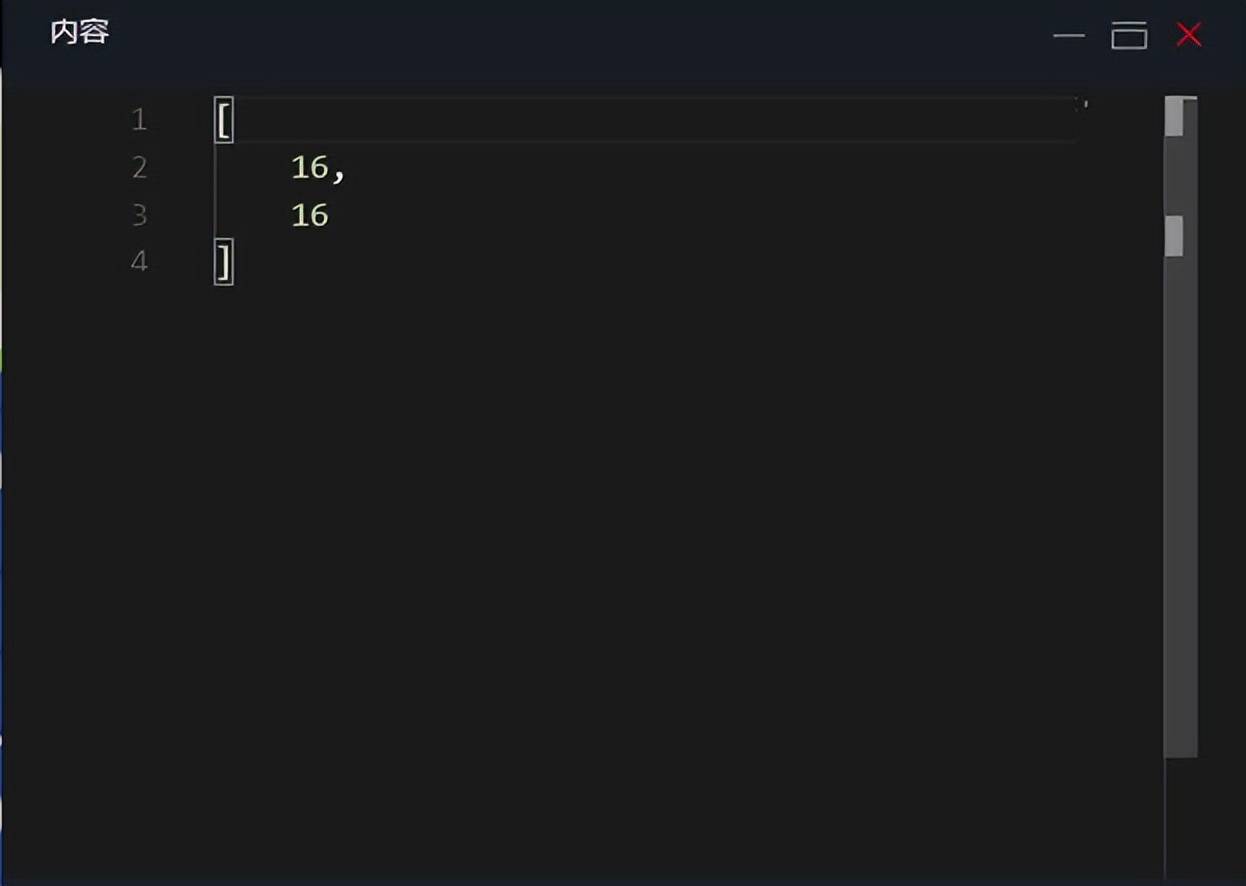Click the second light marker on the scrollbar

click(x=1174, y=236)
